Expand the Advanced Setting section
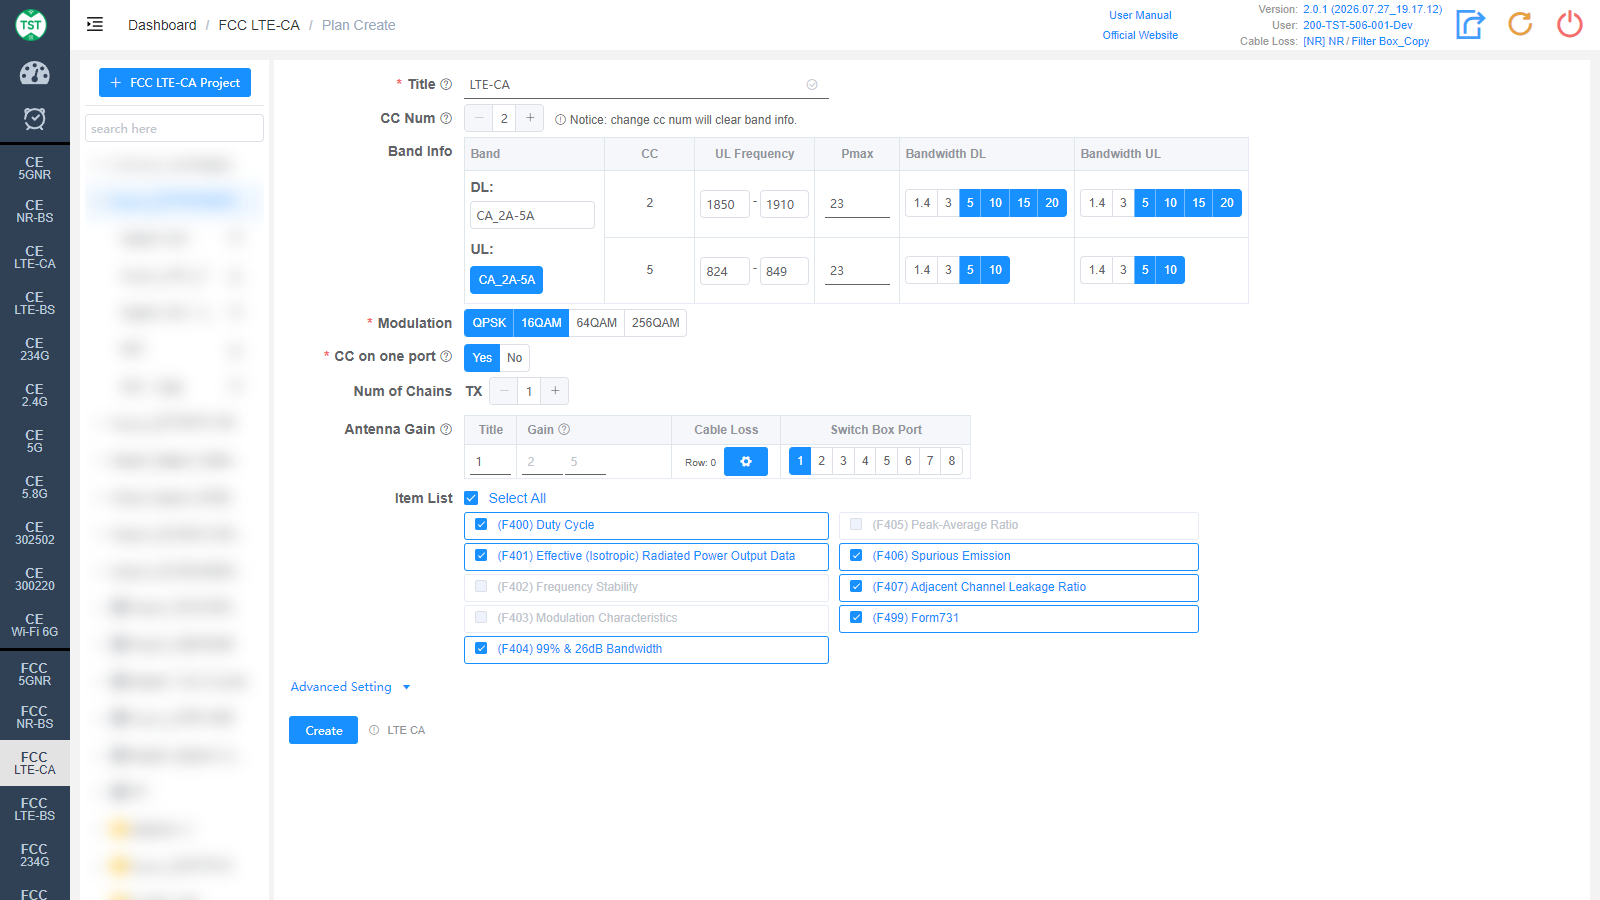Viewport: 1600px width, 900px height. point(351,687)
